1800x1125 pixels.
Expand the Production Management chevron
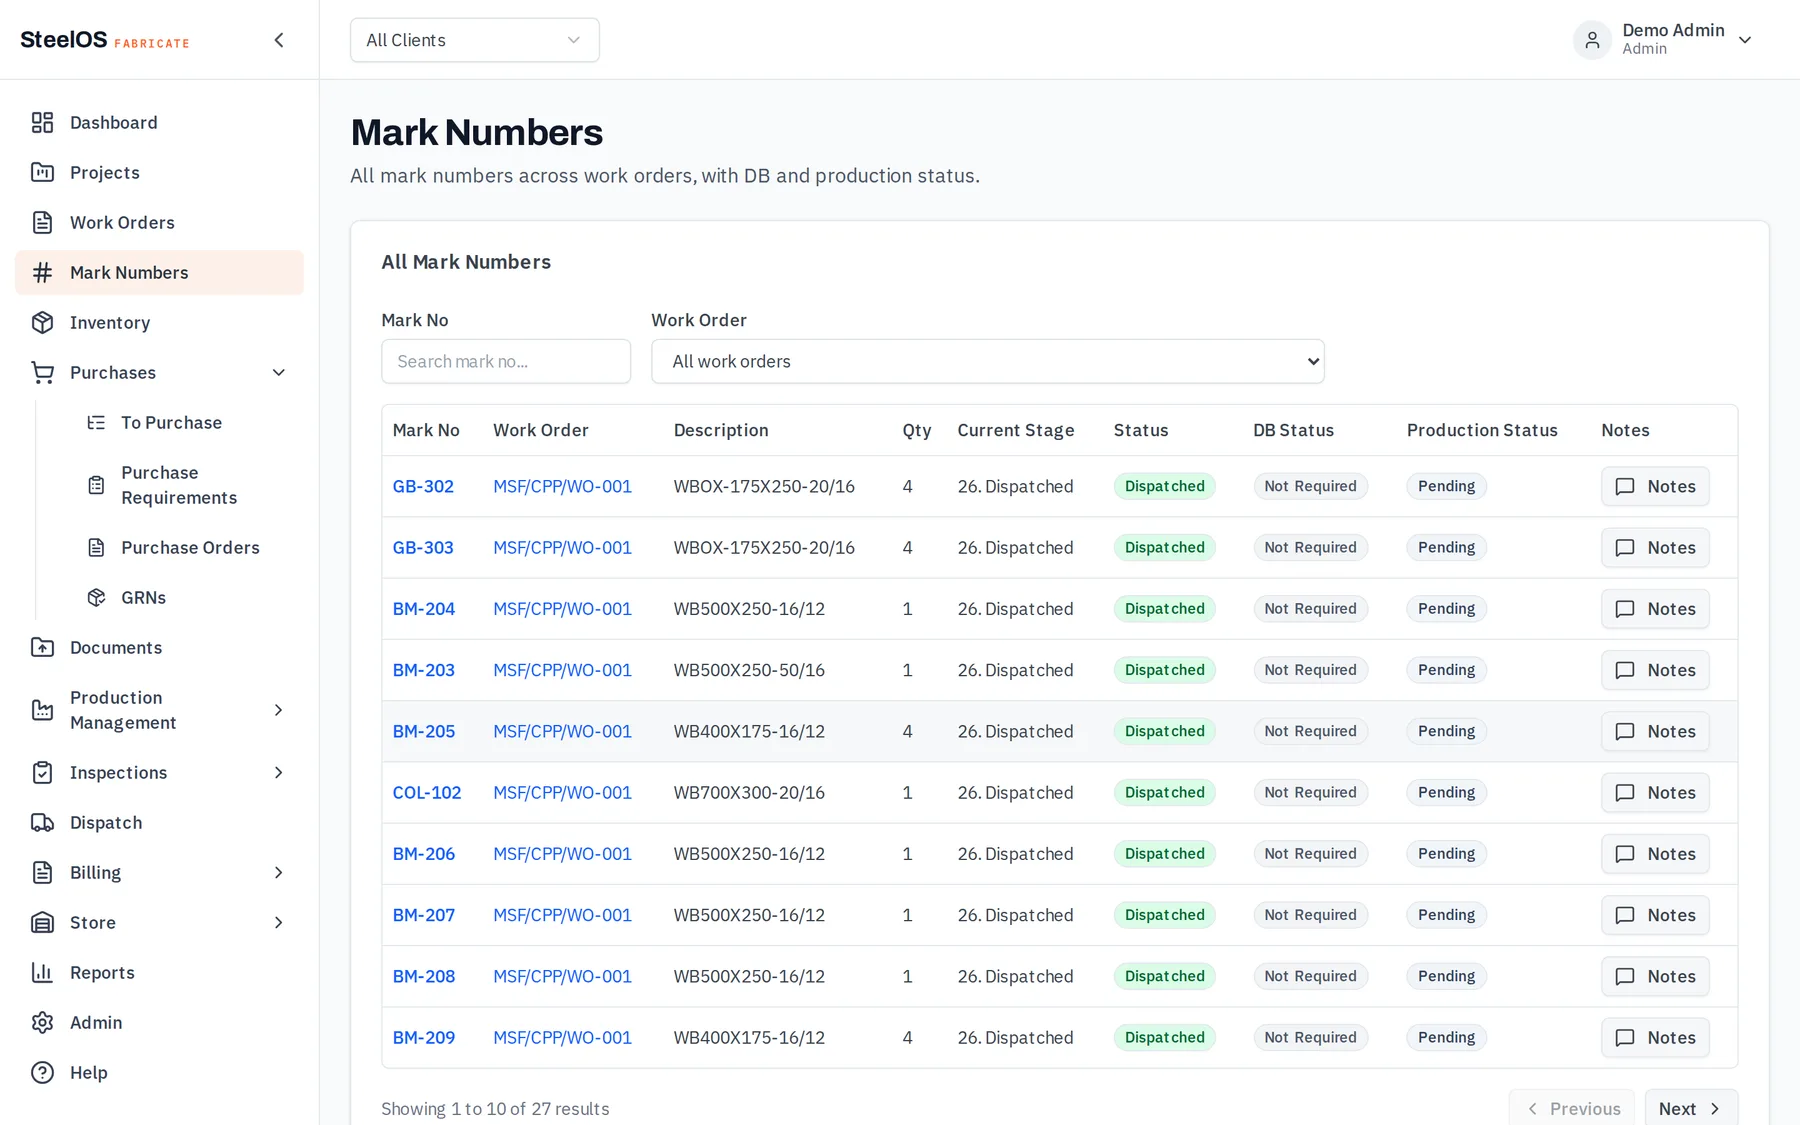(279, 710)
